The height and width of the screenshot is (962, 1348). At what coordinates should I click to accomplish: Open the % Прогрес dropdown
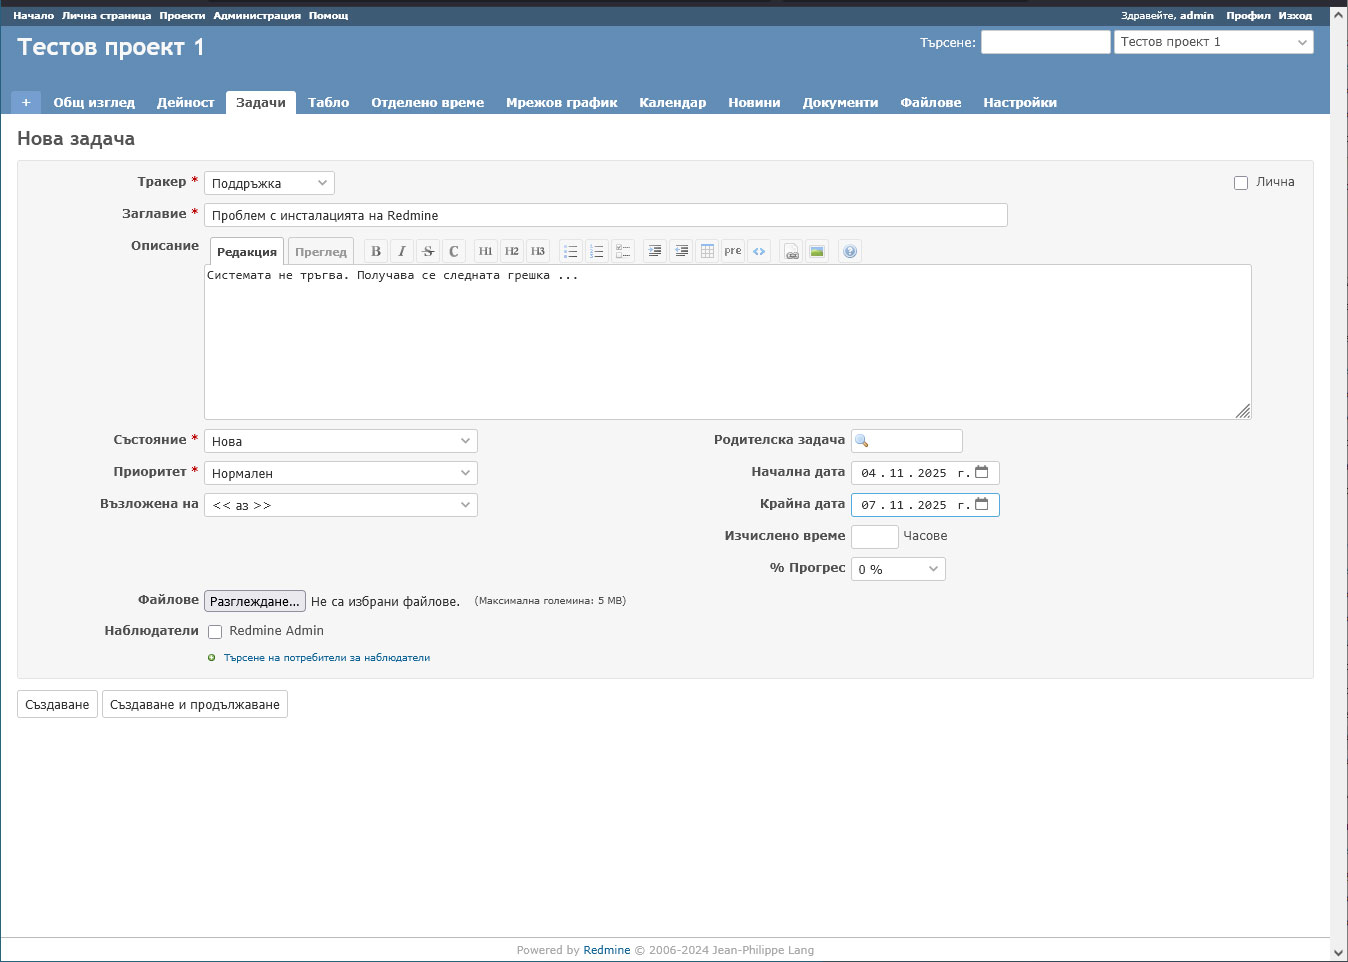point(898,569)
